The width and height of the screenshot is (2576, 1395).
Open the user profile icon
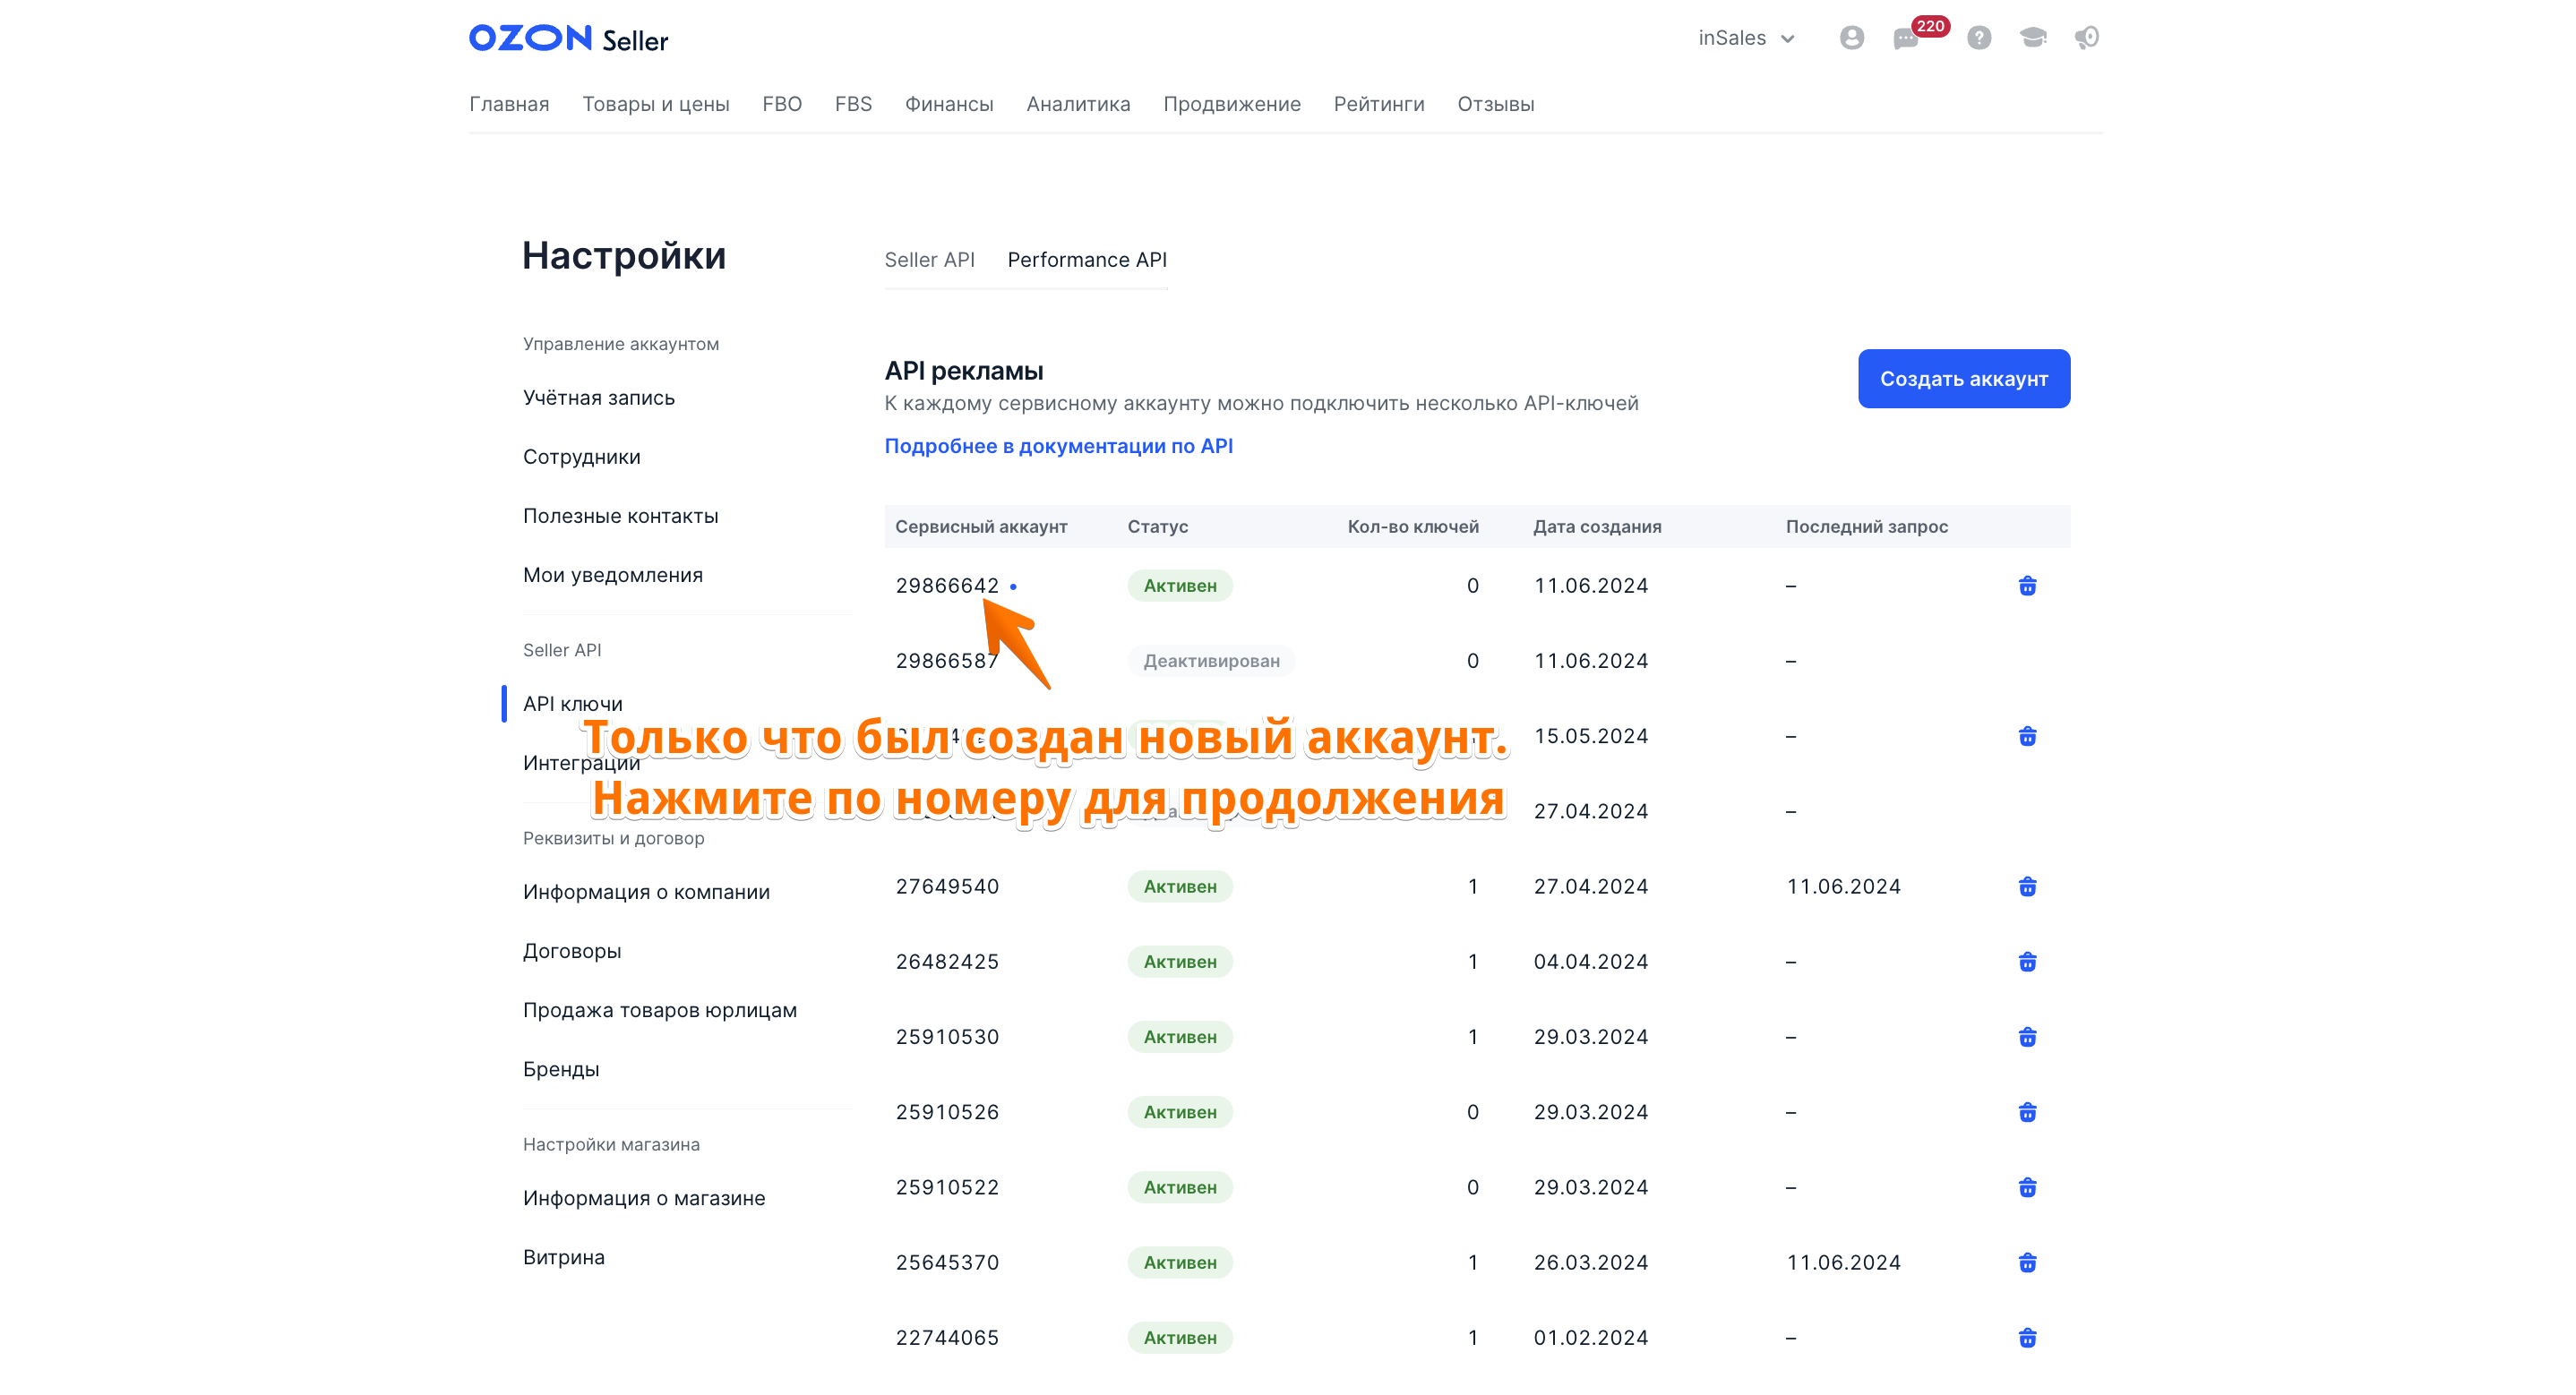[1851, 38]
